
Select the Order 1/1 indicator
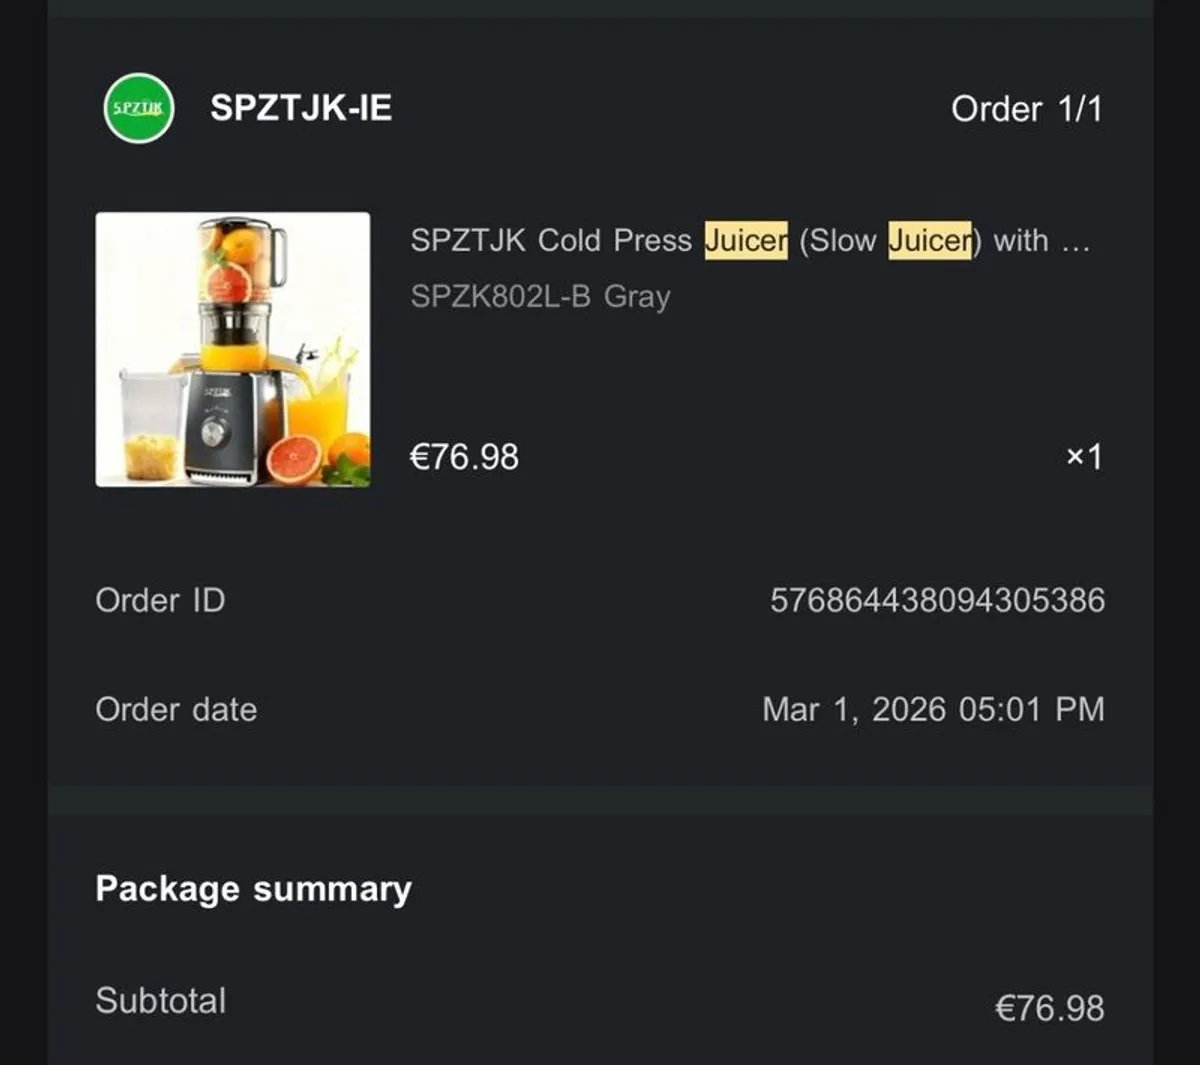click(1025, 109)
